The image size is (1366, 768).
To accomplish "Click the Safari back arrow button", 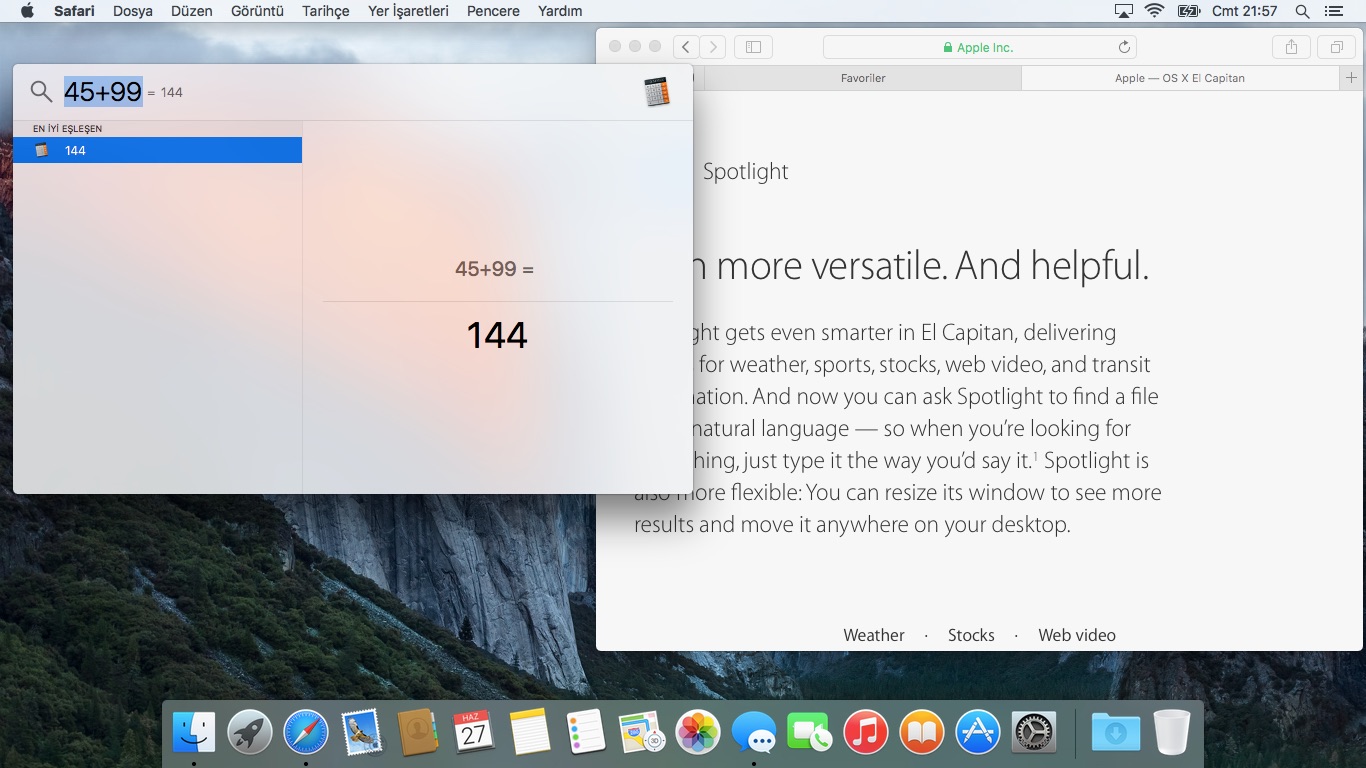I will pyautogui.click(x=686, y=47).
